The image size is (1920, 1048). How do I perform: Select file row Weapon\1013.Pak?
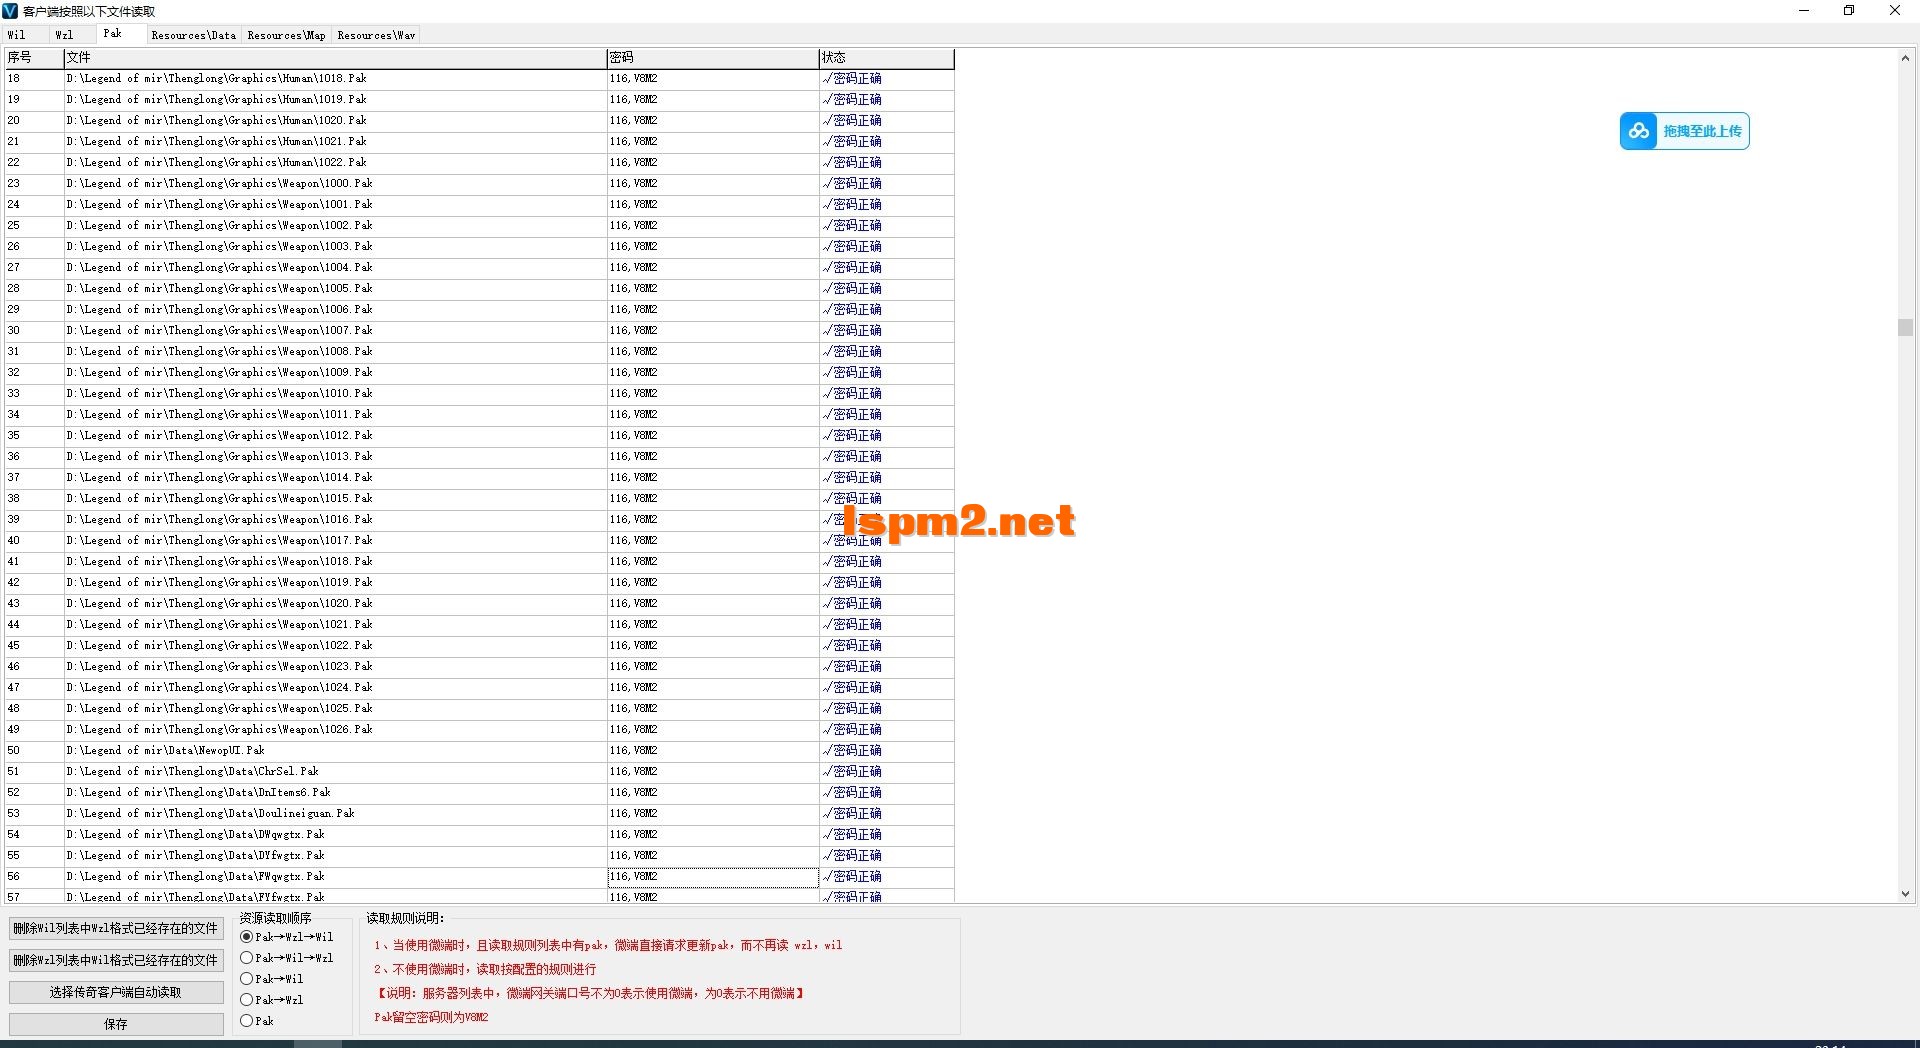click(x=335, y=456)
